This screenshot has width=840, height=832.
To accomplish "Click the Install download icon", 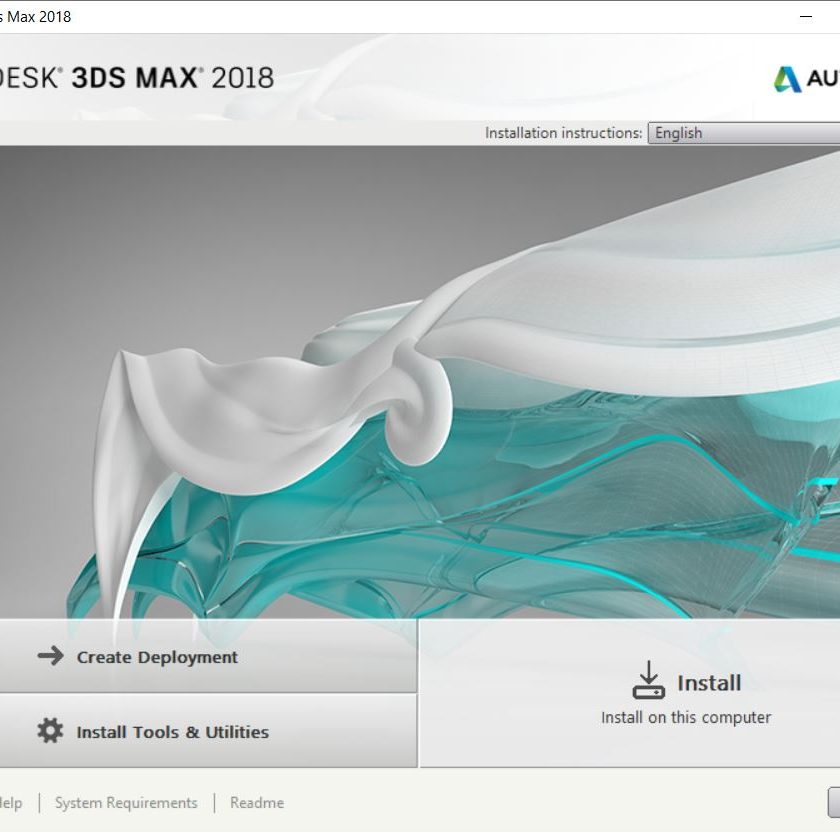I will pyautogui.click(x=649, y=680).
